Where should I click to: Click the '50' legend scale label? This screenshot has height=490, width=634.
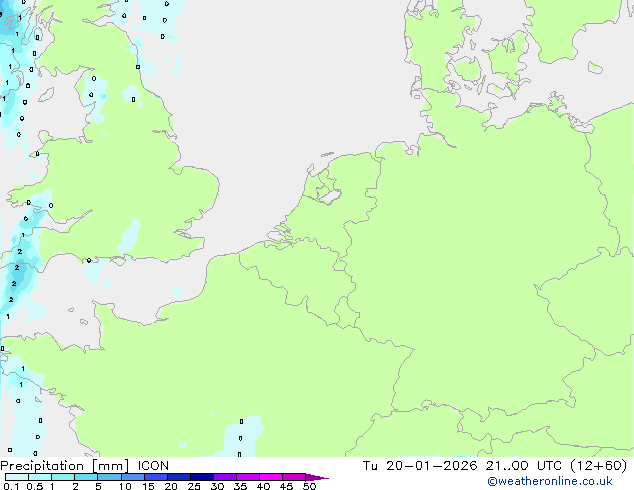click(309, 486)
